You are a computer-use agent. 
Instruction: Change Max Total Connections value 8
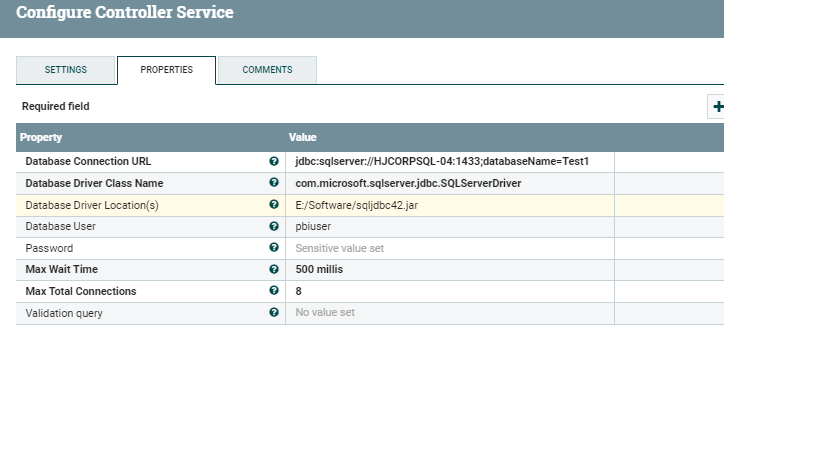coord(299,291)
